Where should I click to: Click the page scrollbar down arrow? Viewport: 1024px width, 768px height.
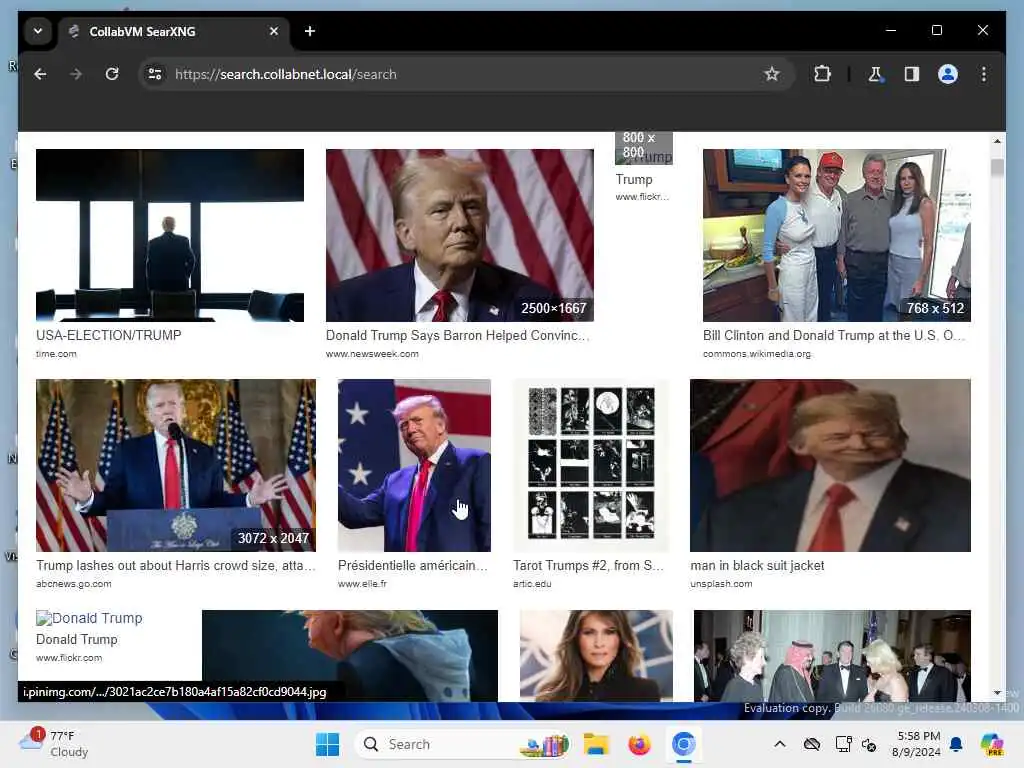click(x=997, y=693)
